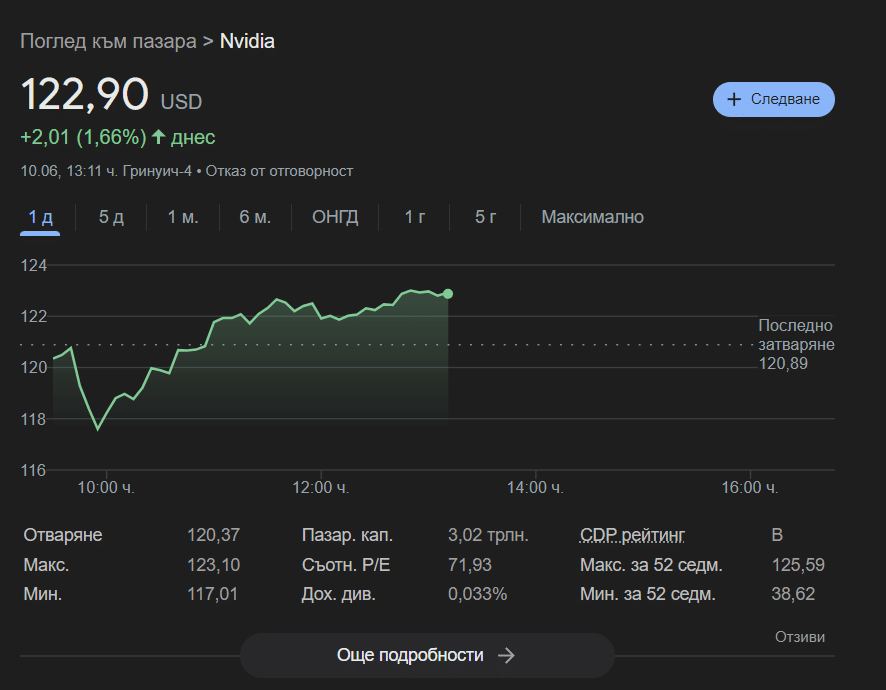
Task: Click the Съотн. P/E label
Action: pyautogui.click(x=346, y=565)
